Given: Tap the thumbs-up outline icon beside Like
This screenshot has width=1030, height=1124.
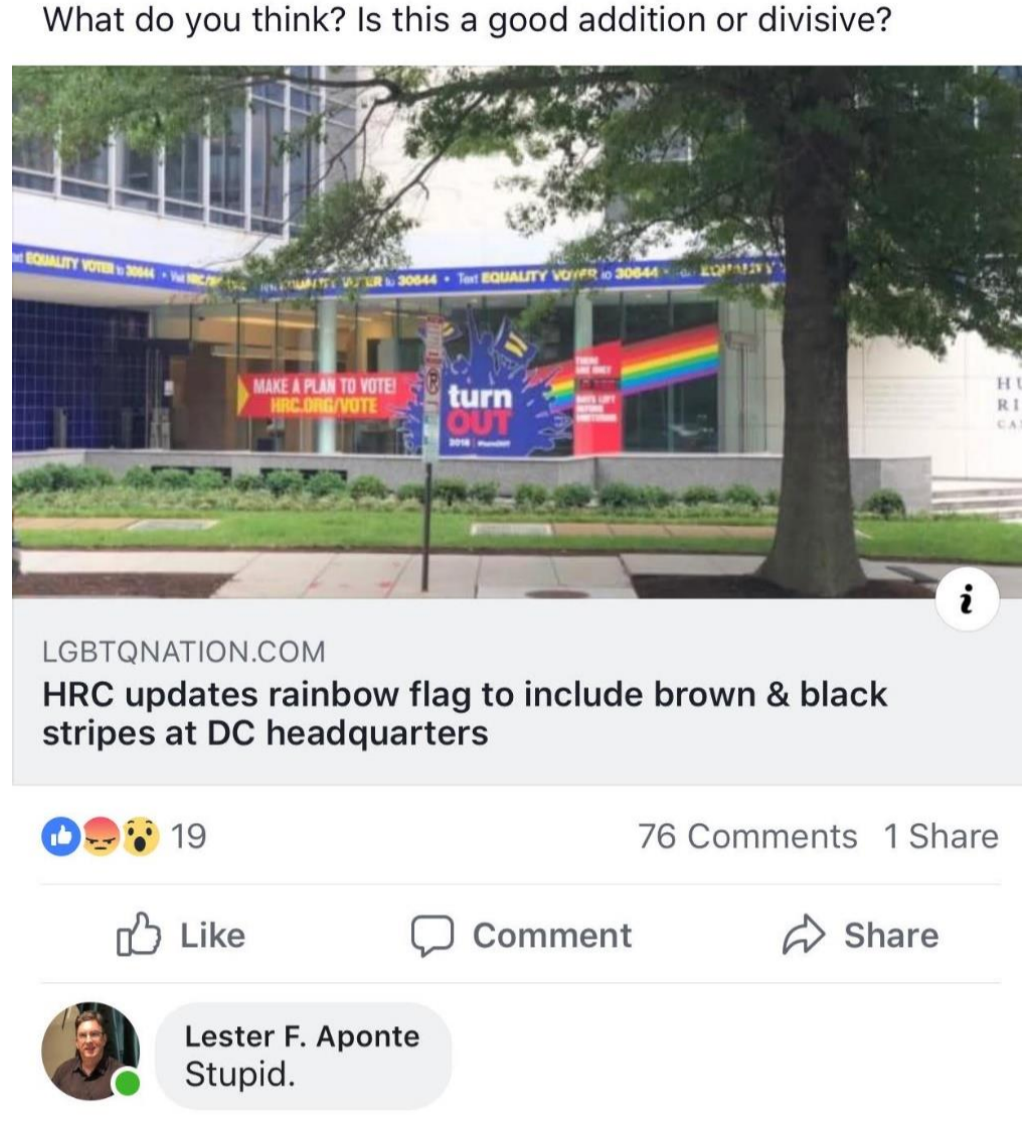Looking at the screenshot, I should tap(138, 934).
